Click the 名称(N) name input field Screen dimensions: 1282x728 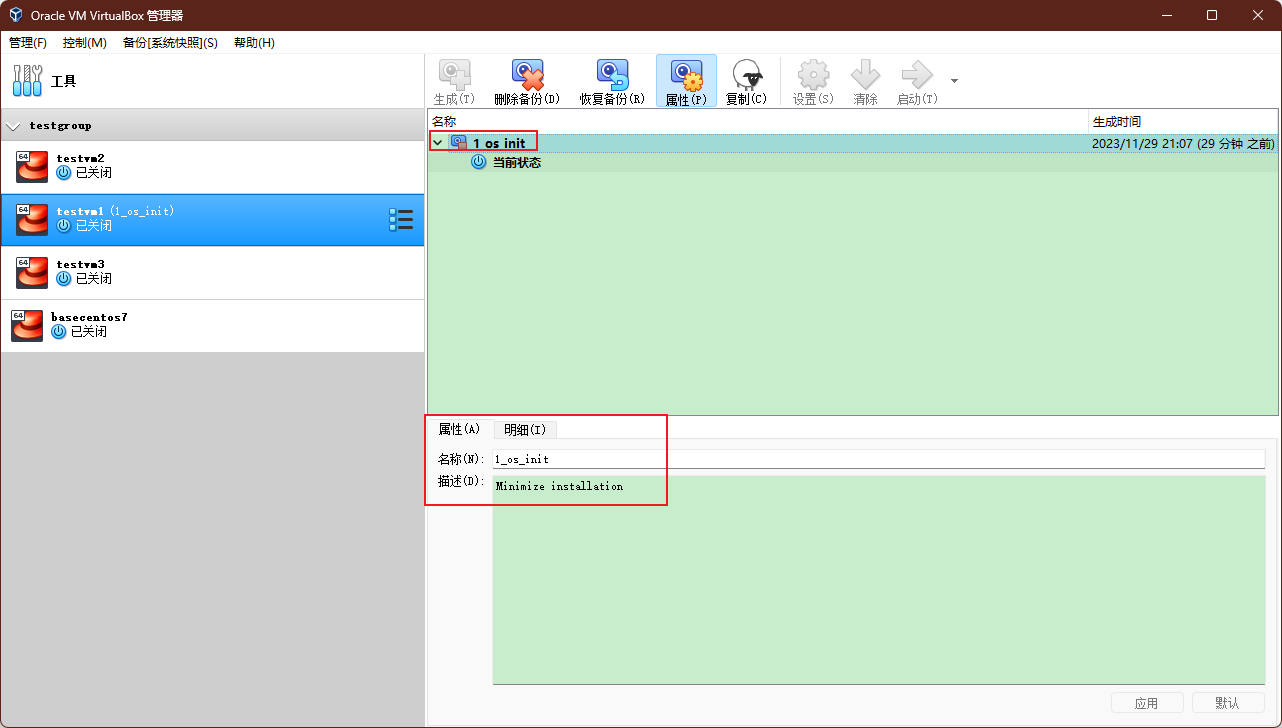879,459
